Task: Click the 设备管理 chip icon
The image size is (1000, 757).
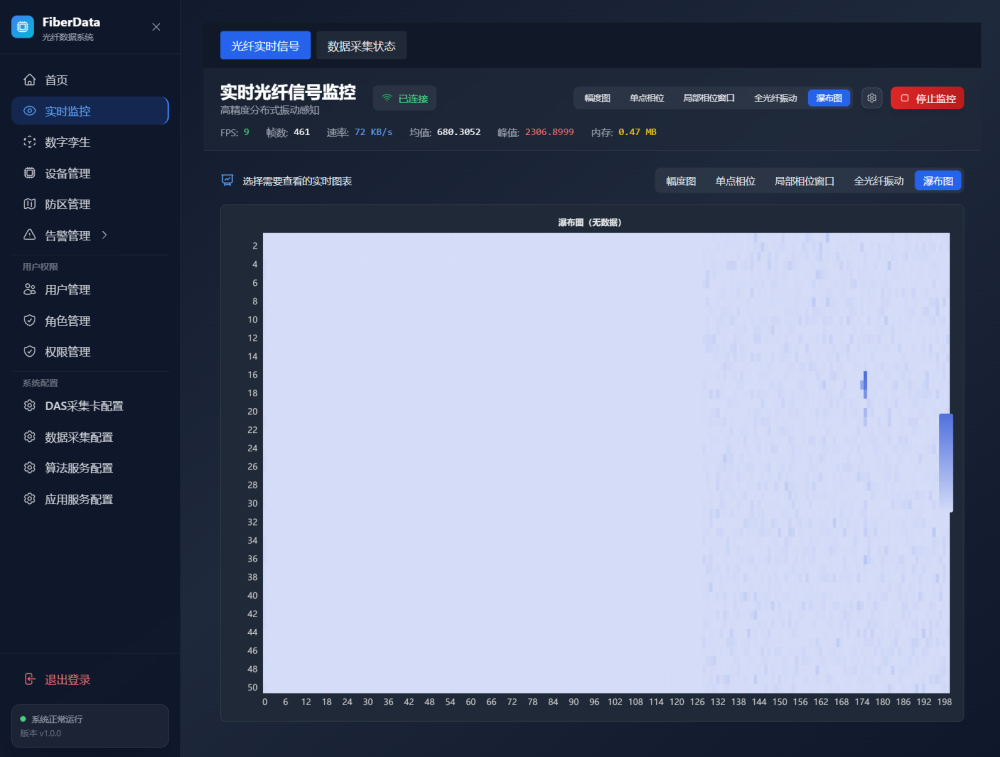Action: (x=30, y=173)
